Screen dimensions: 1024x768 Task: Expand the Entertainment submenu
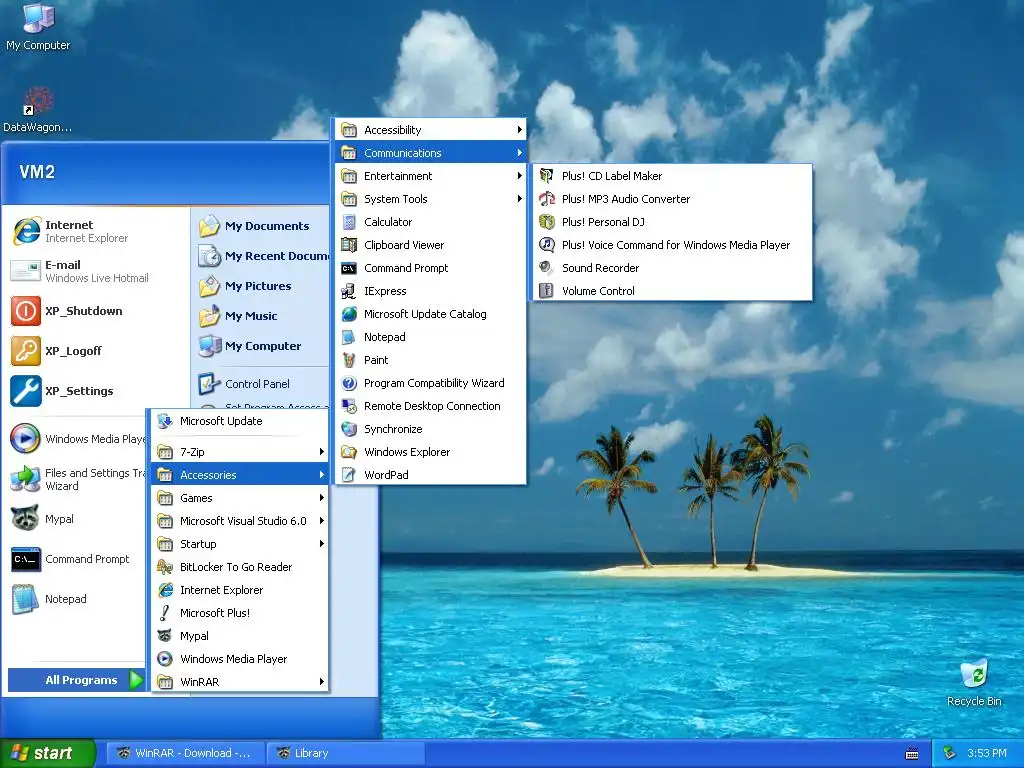(430, 176)
